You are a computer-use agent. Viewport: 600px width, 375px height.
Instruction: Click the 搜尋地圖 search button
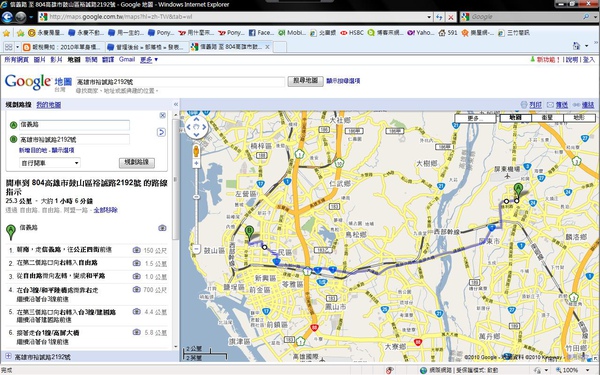305,81
